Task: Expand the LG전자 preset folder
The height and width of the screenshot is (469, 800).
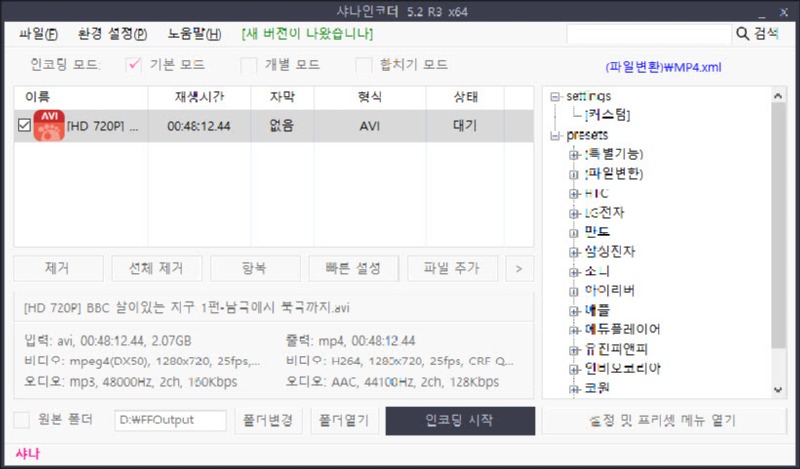Action: [574, 213]
